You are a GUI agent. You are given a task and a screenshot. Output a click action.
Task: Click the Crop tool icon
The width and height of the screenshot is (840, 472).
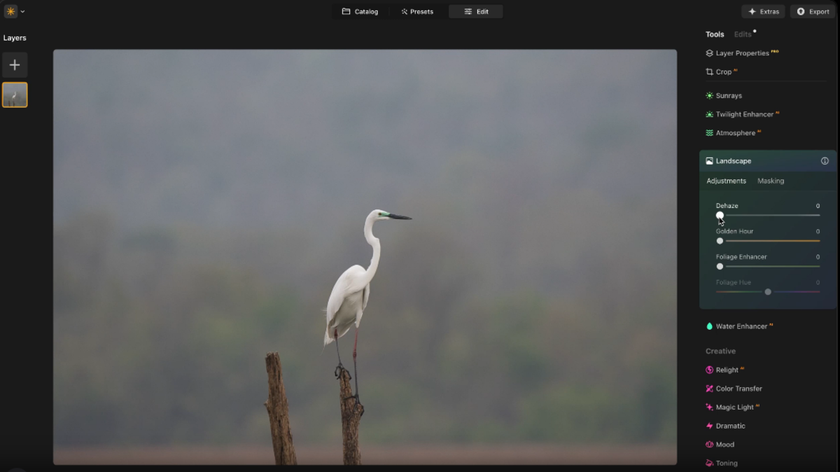709,72
